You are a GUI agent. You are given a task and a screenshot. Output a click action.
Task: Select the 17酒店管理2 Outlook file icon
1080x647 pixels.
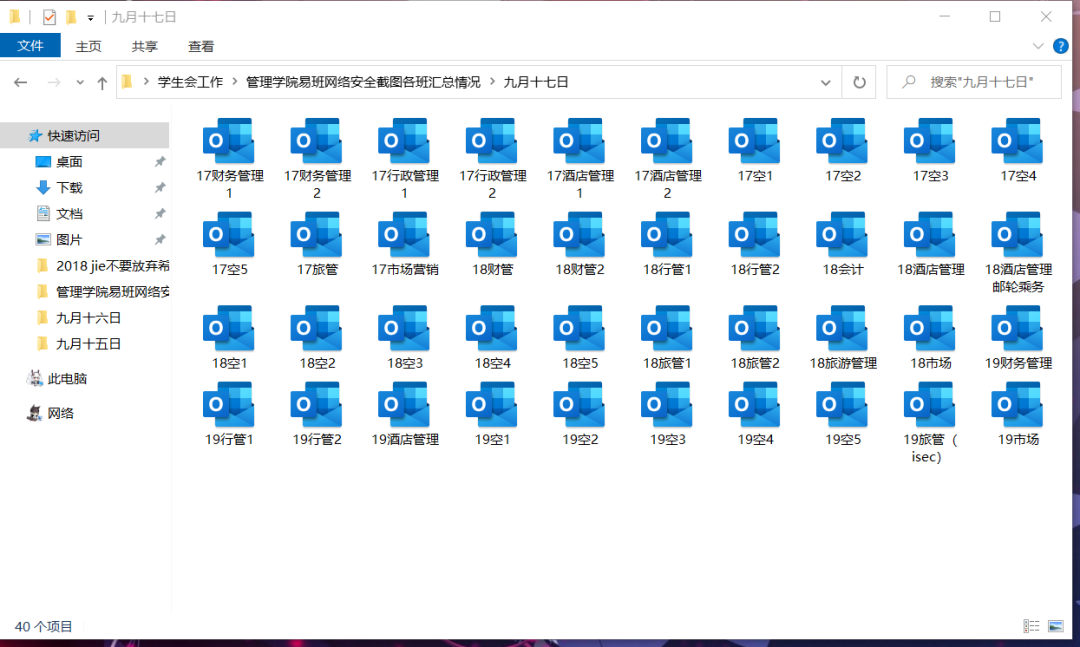(667, 141)
